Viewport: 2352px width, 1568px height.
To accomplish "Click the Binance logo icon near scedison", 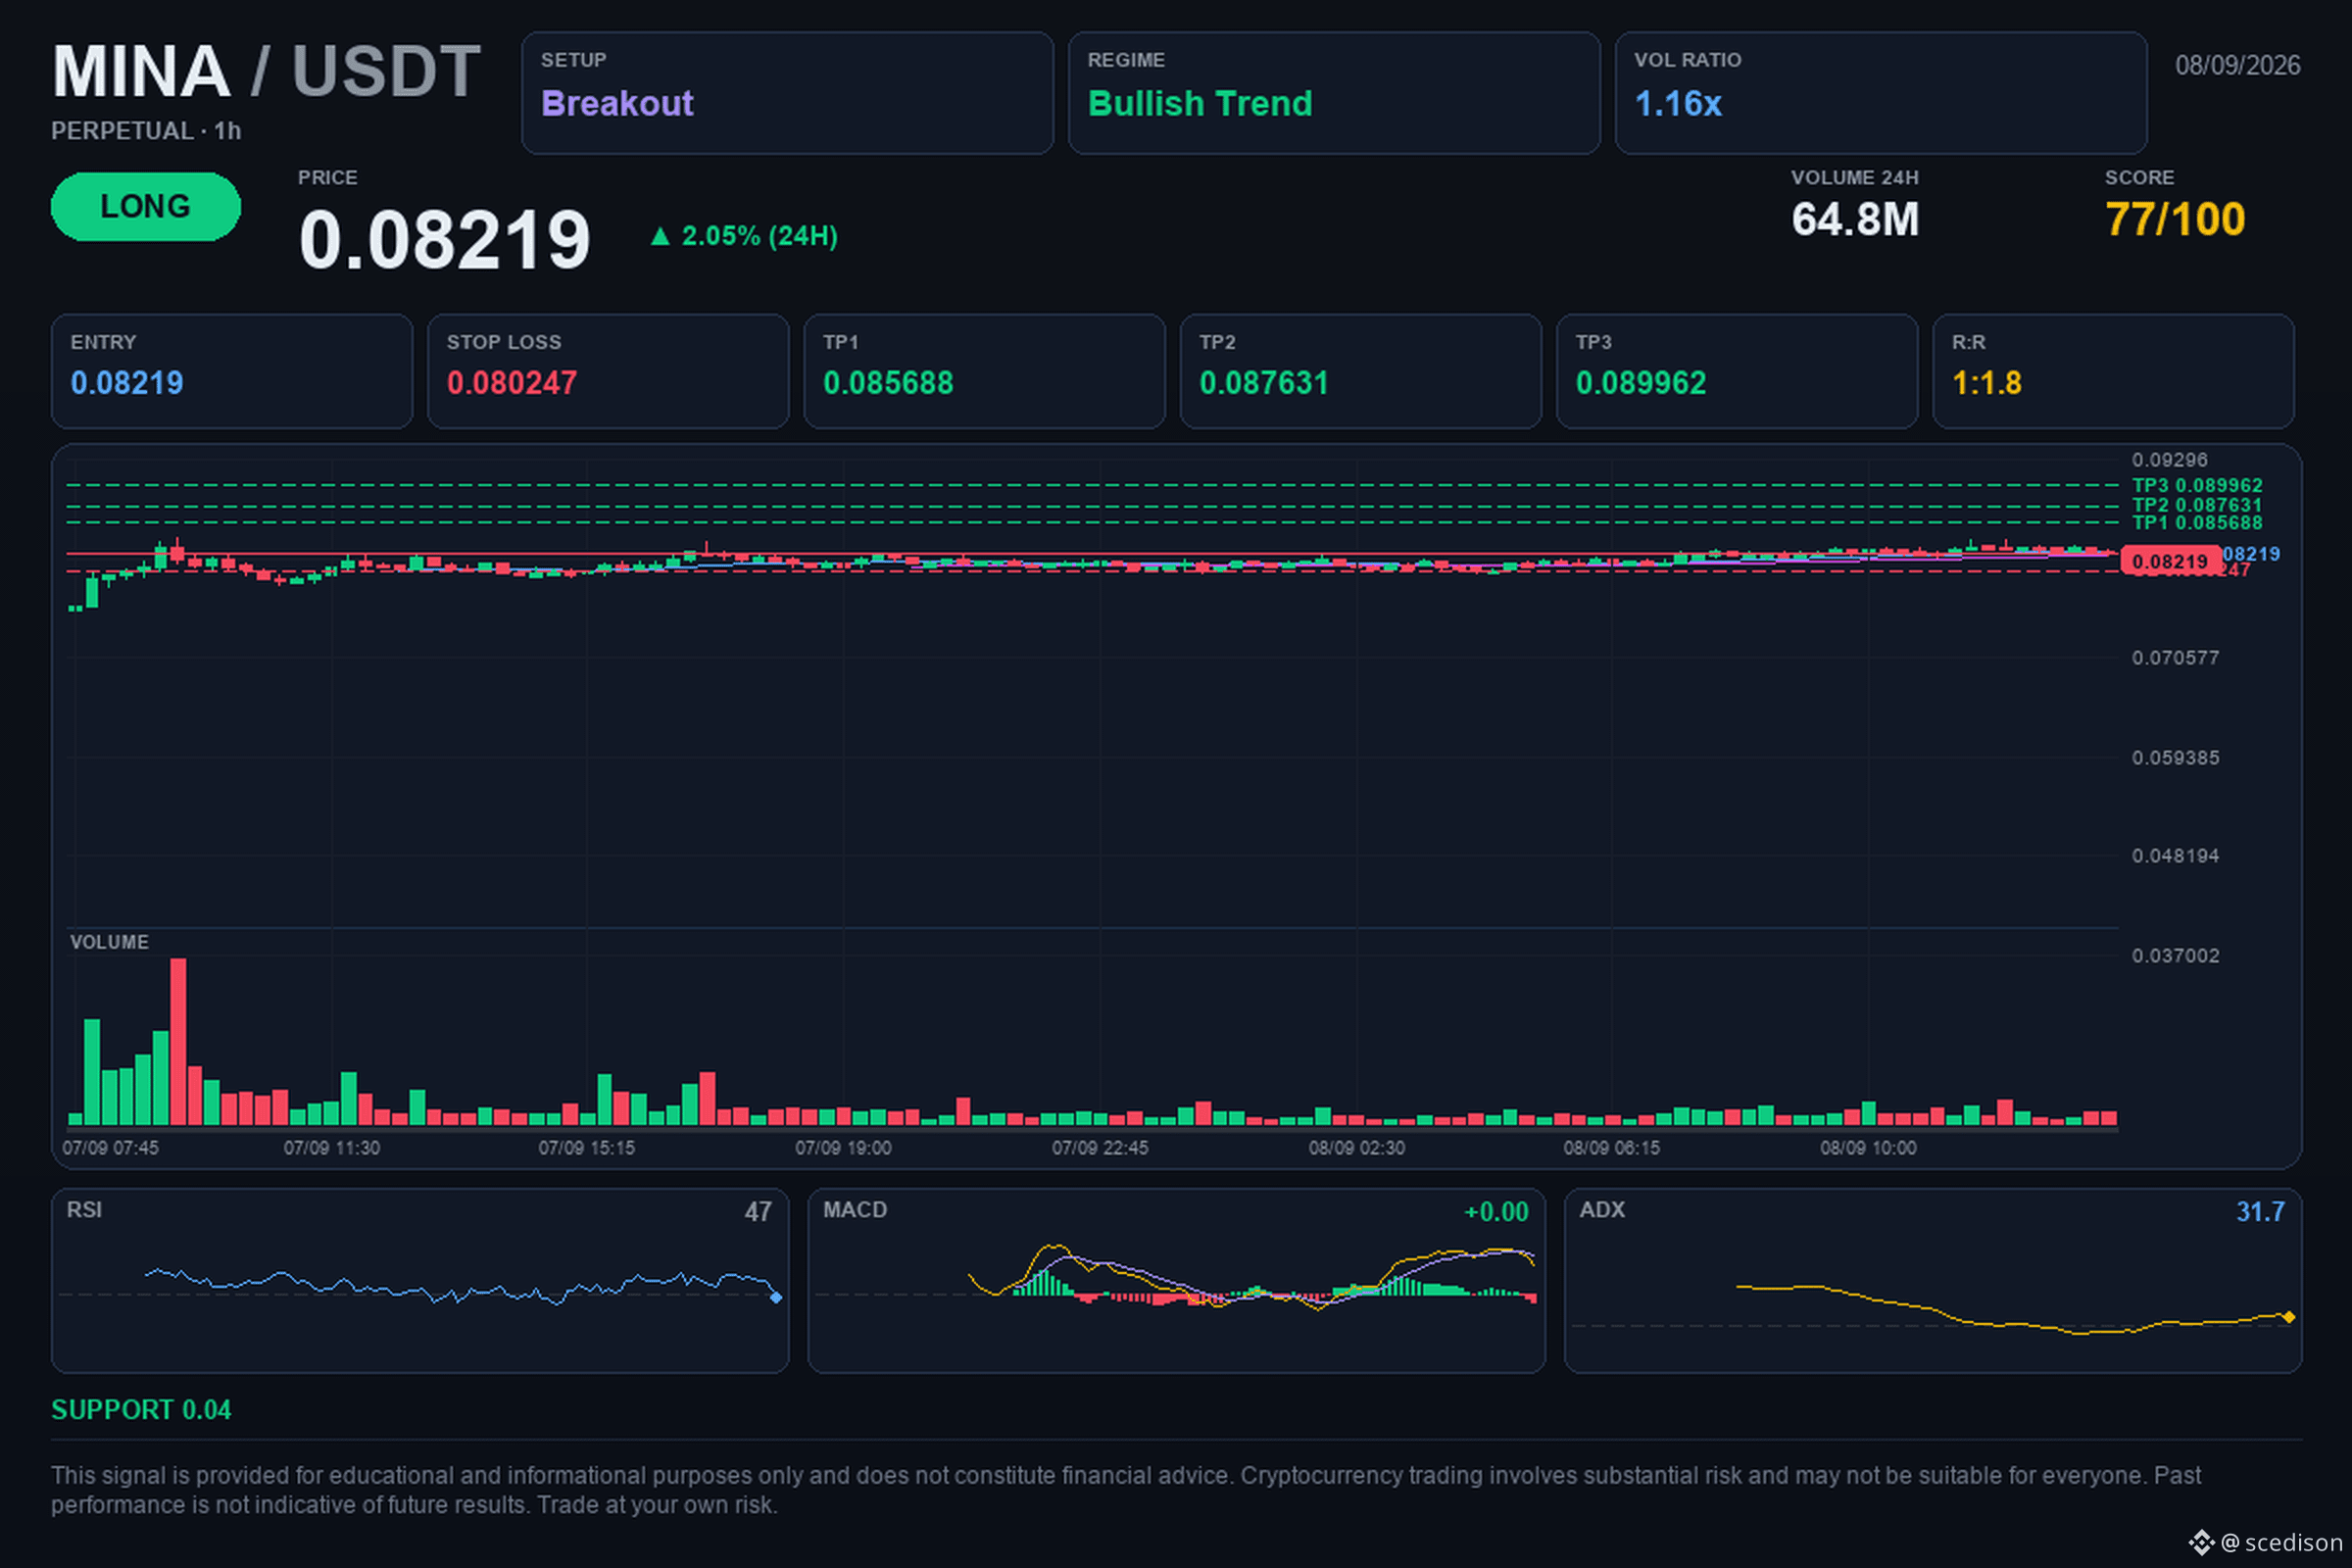I will point(2201,1542).
